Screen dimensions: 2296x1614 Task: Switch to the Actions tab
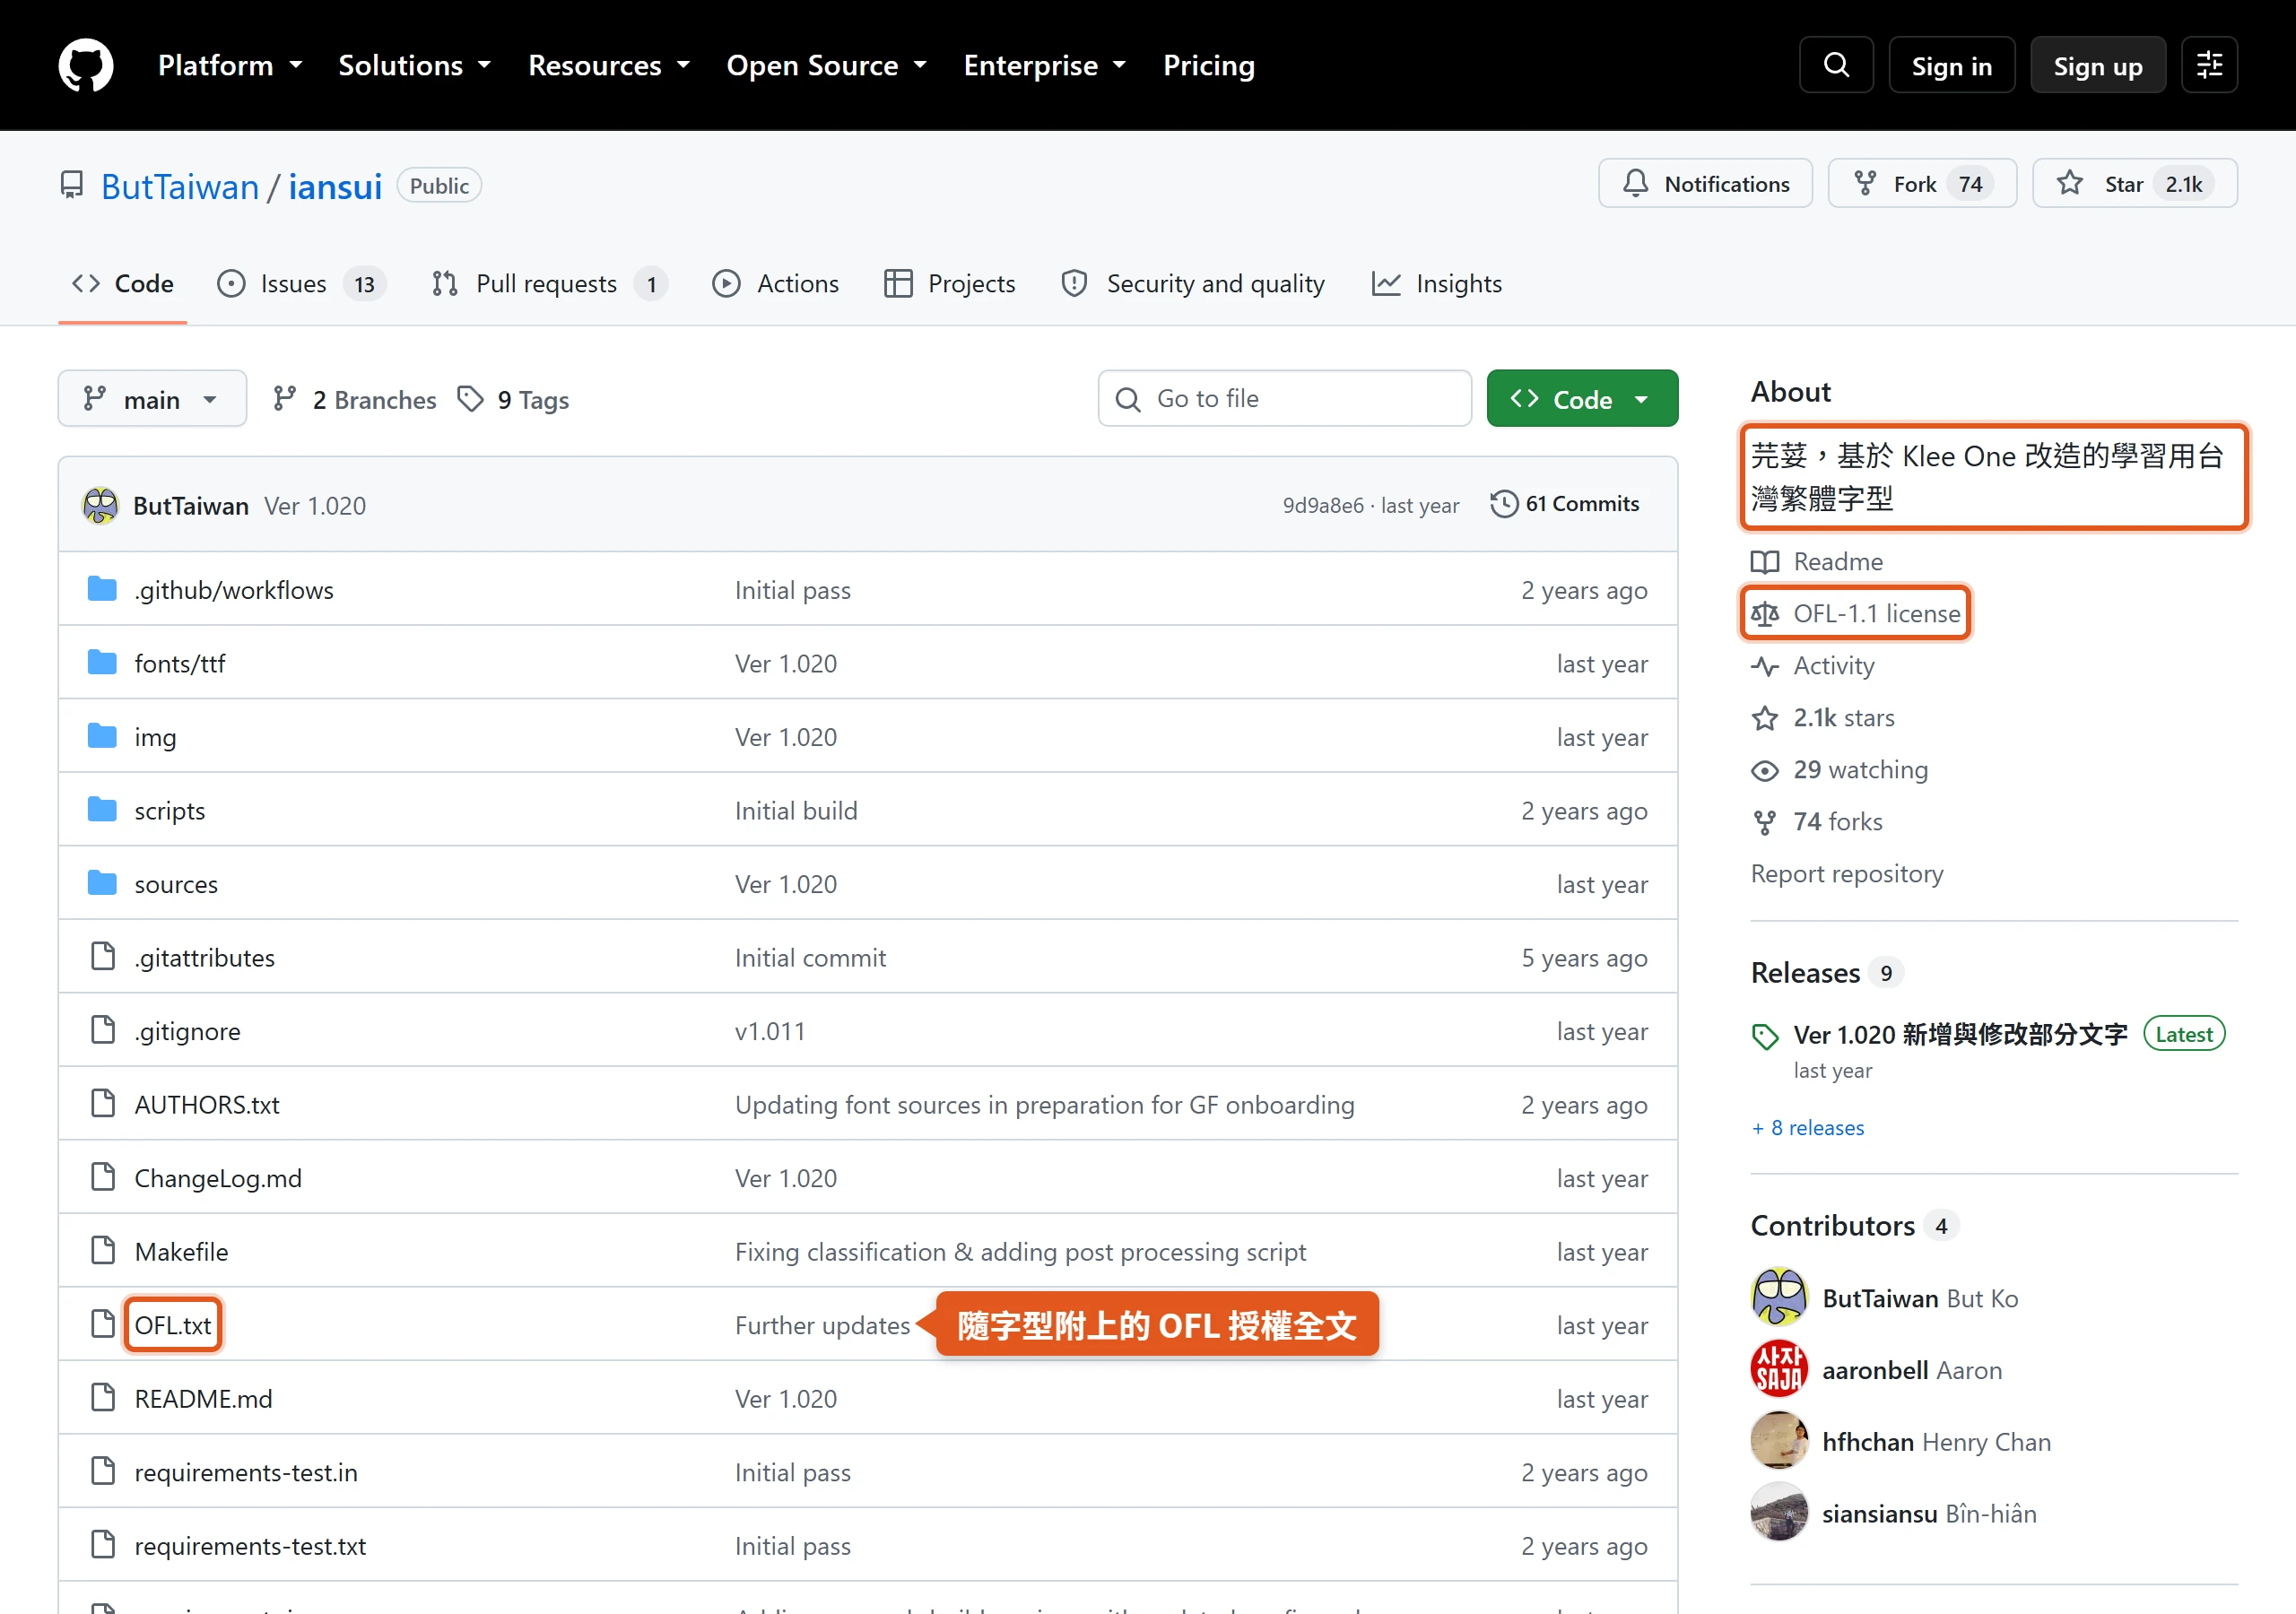coord(776,284)
